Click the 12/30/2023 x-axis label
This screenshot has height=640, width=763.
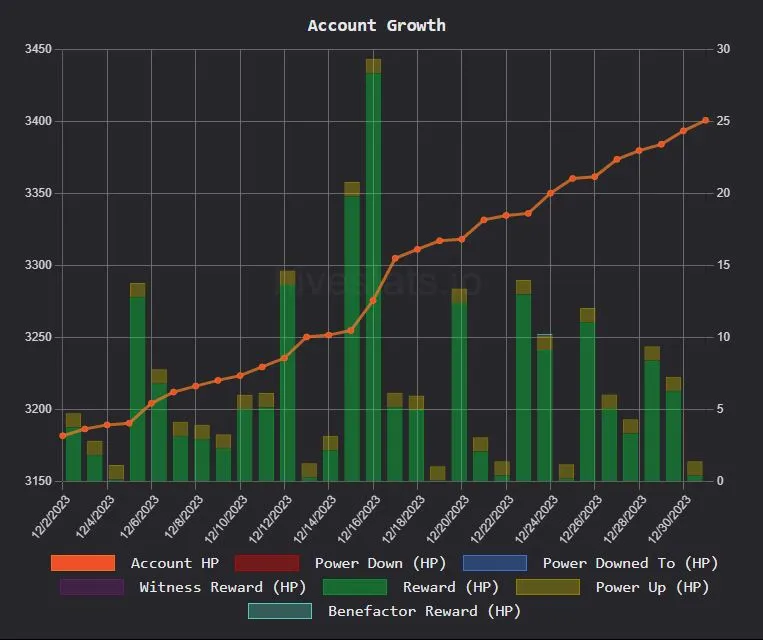(x=669, y=519)
